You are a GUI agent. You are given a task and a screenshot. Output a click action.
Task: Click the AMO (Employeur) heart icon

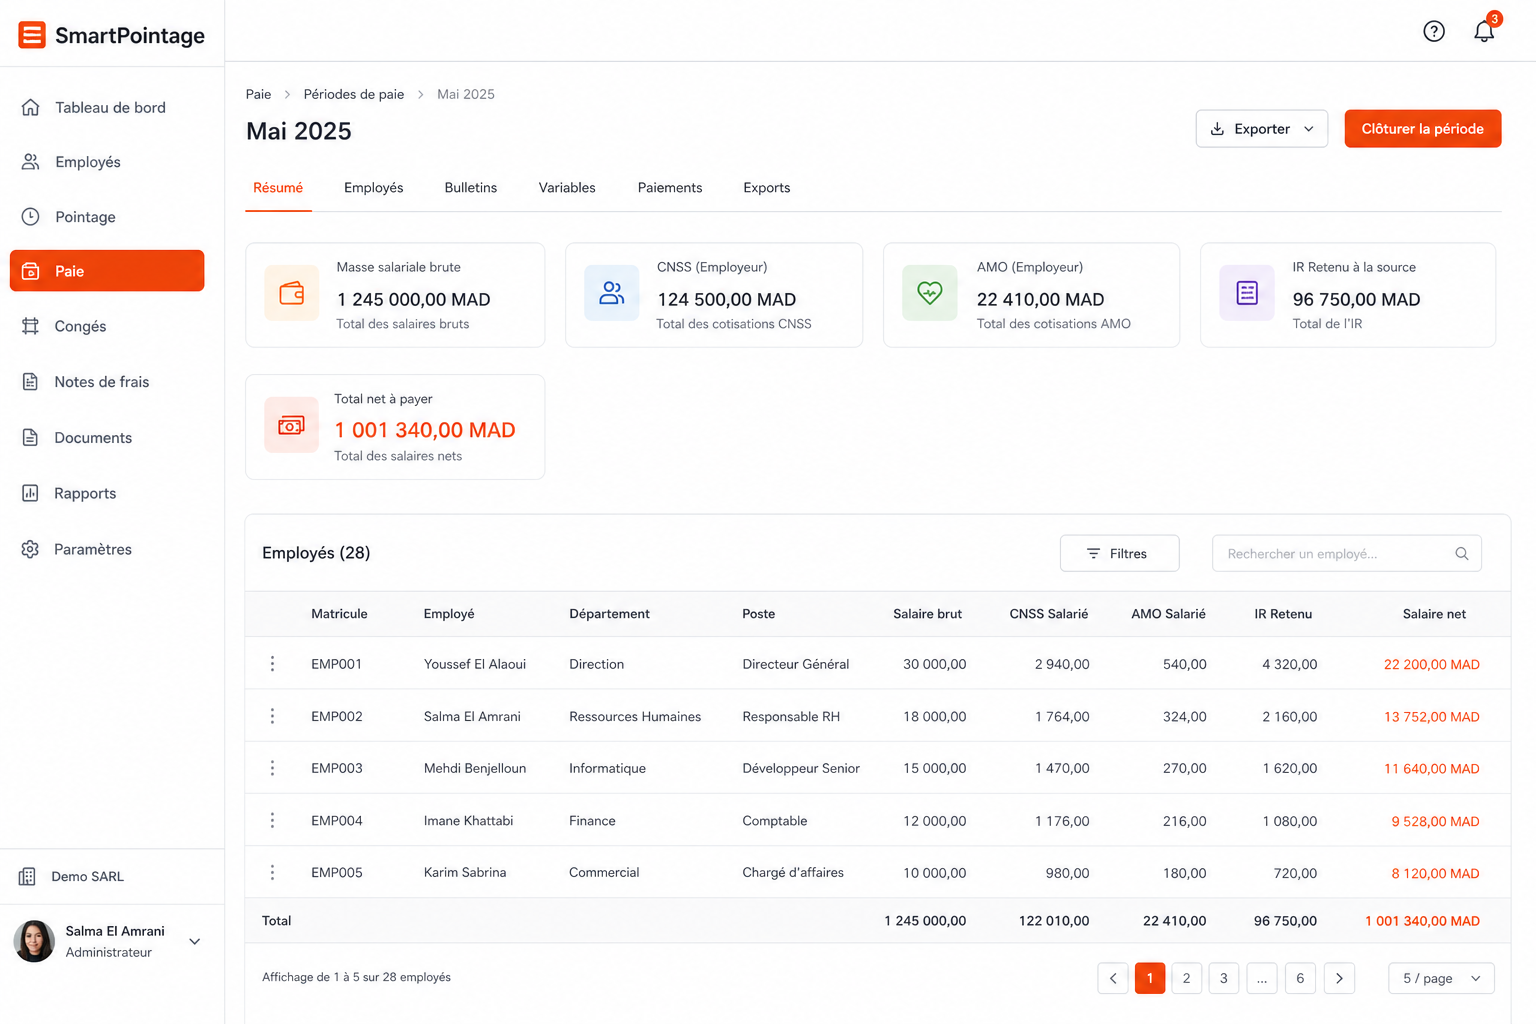pos(930,293)
